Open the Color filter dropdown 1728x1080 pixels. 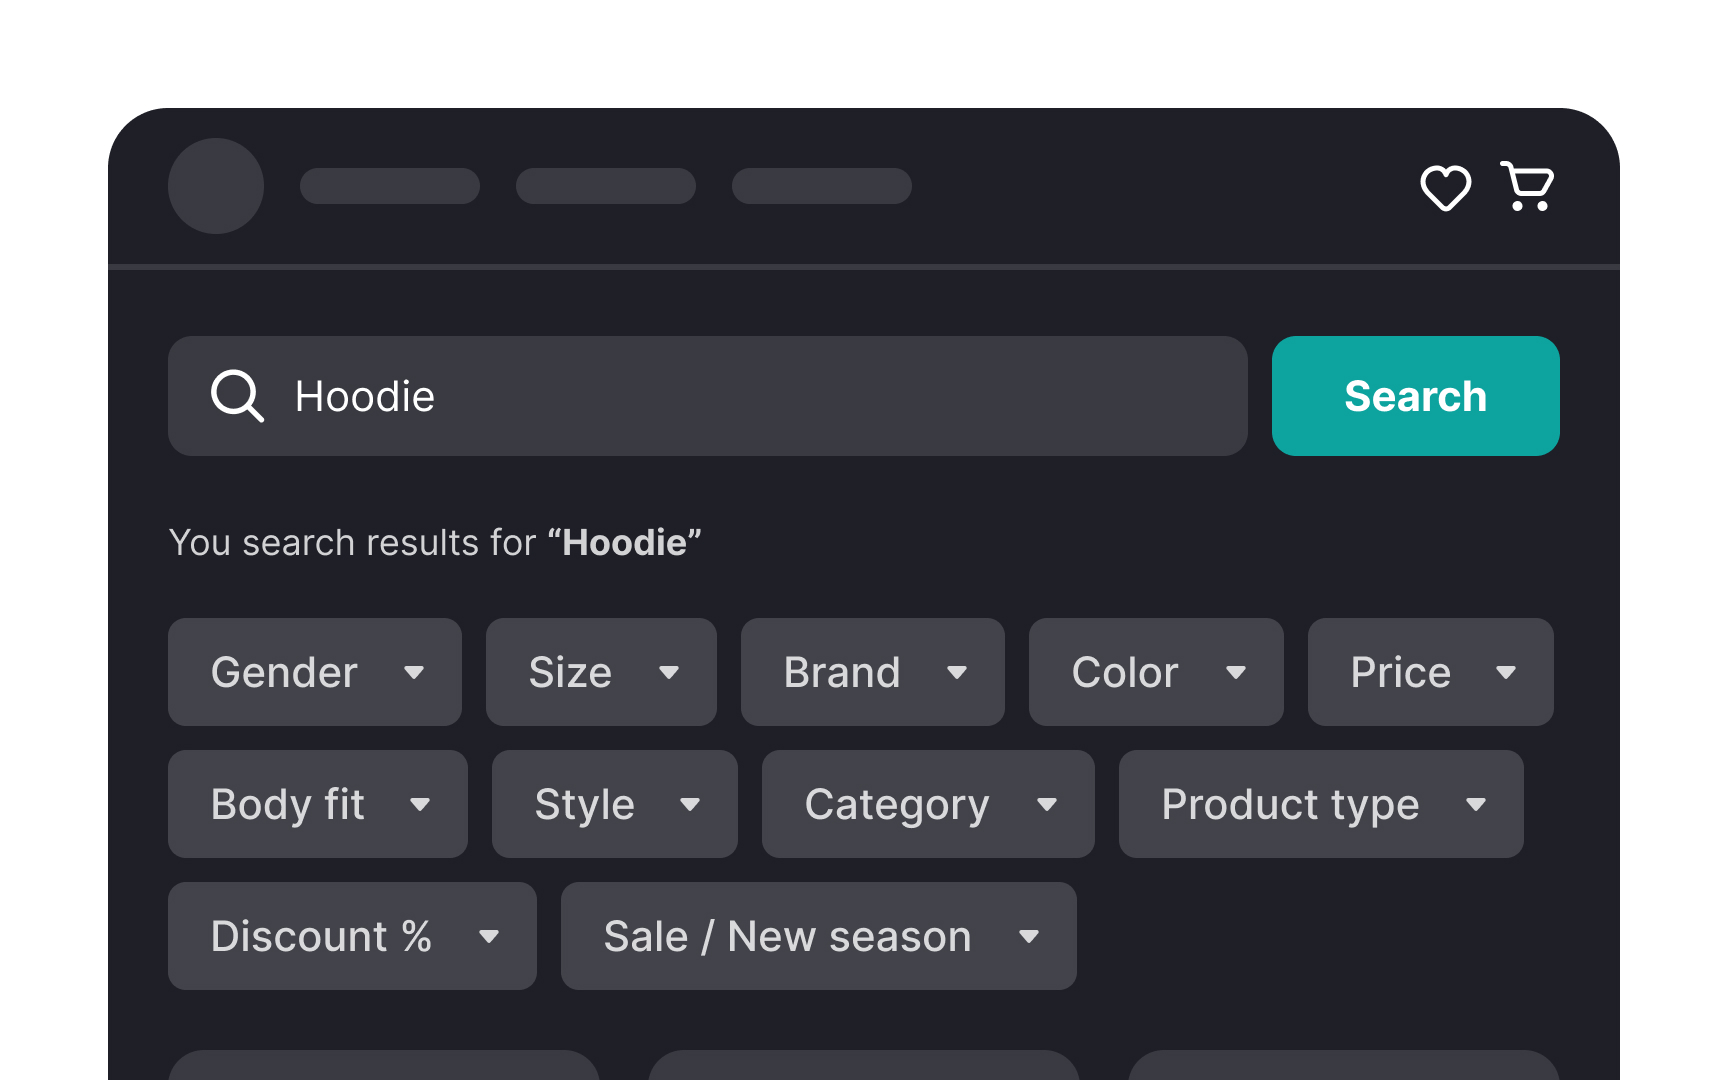point(1155,672)
